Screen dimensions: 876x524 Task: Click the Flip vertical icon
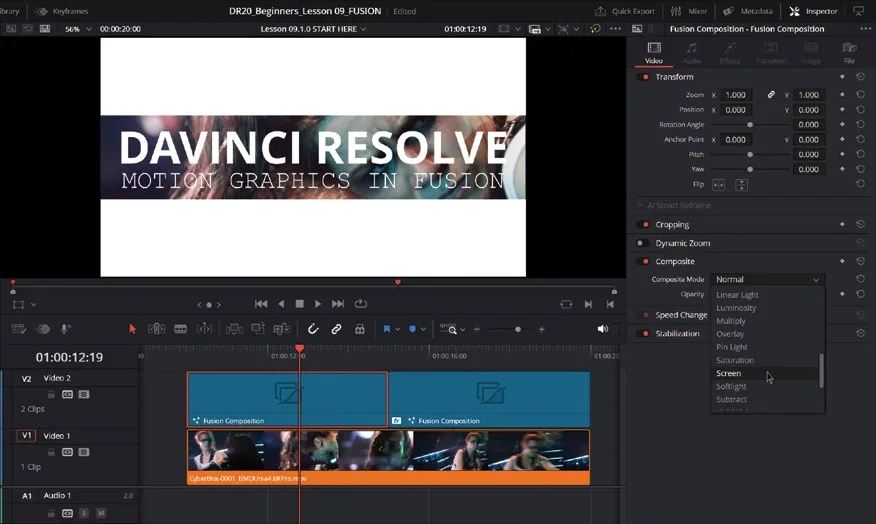(x=741, y=185)
